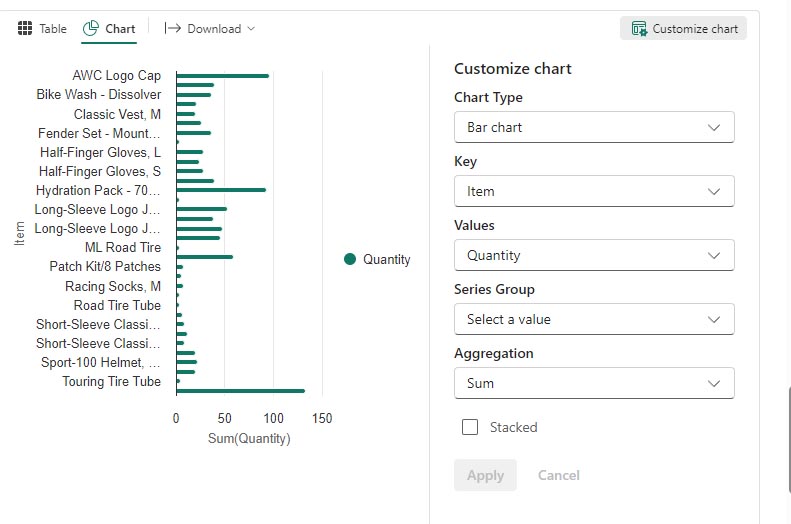
Task: Click the Racing Socks, M label
Action: (113, 286)
